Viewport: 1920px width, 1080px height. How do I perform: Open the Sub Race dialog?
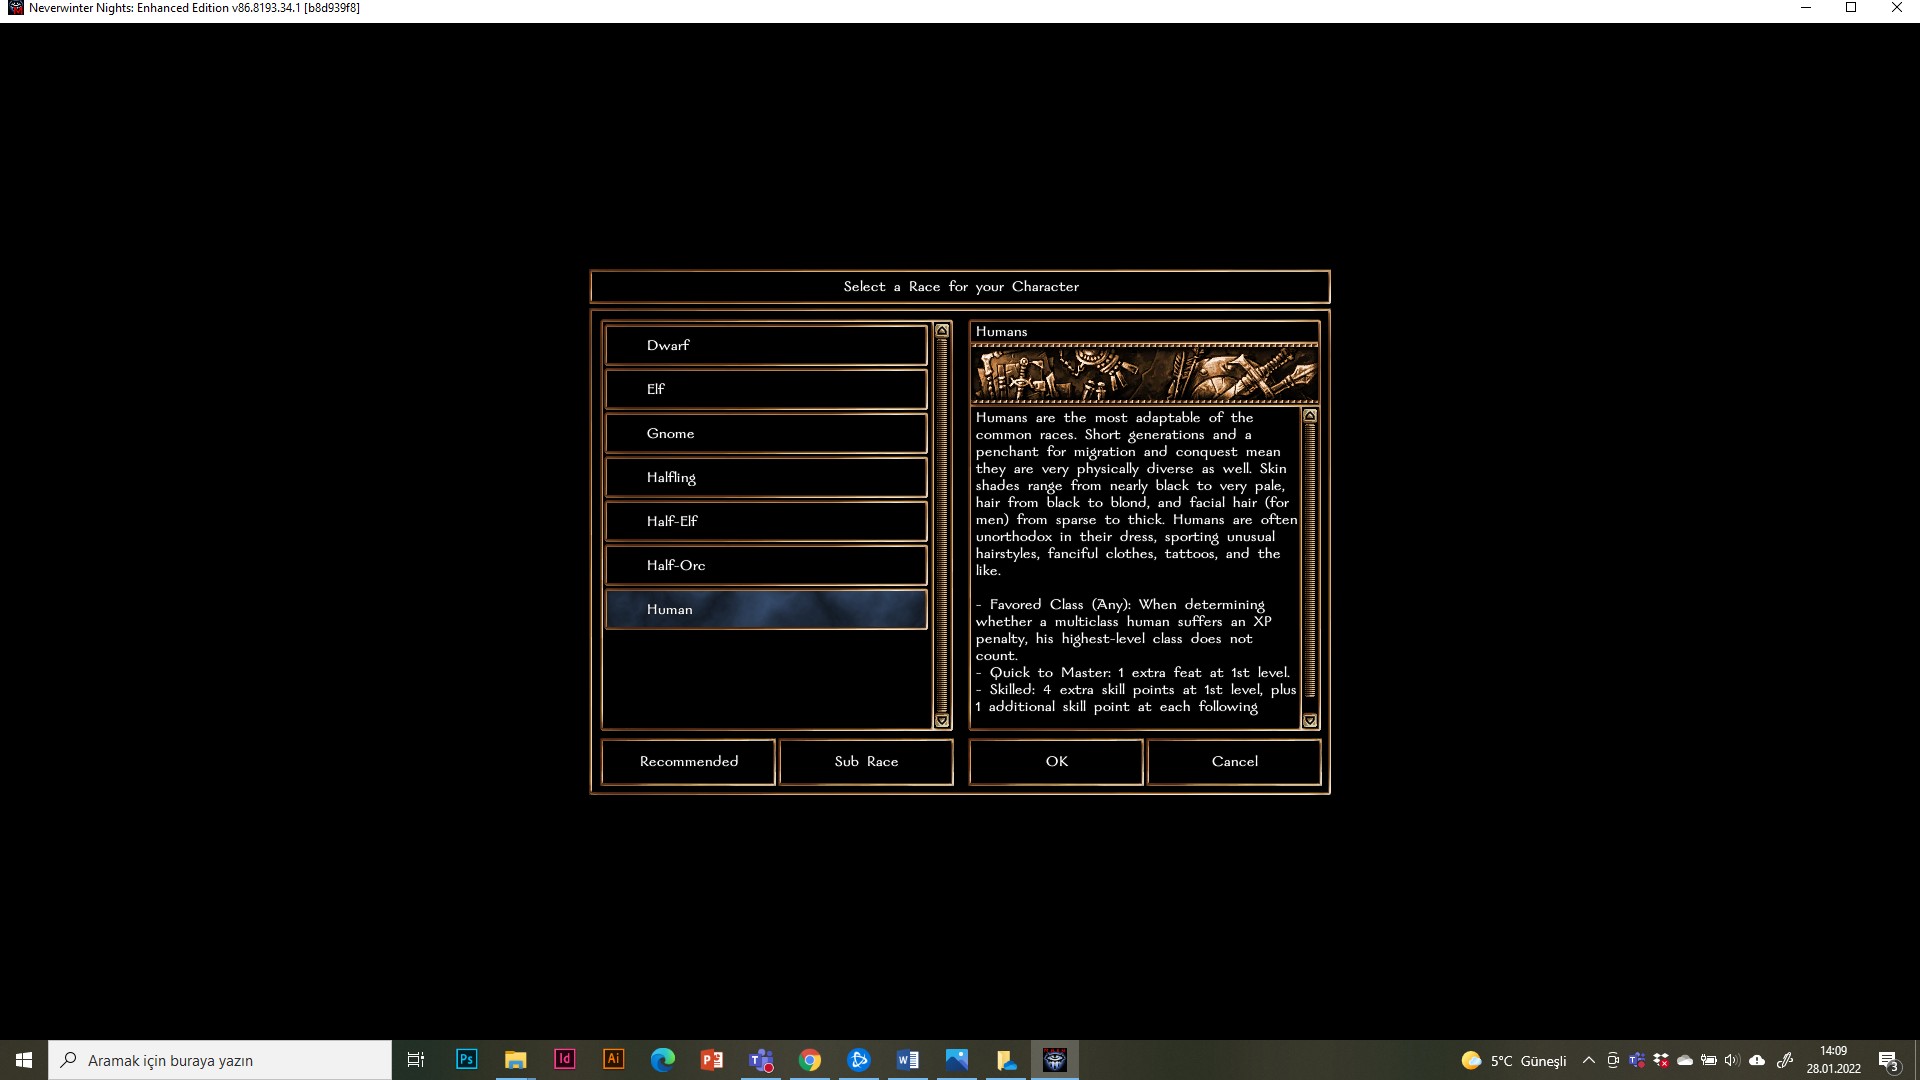click(x=866, y=762)
